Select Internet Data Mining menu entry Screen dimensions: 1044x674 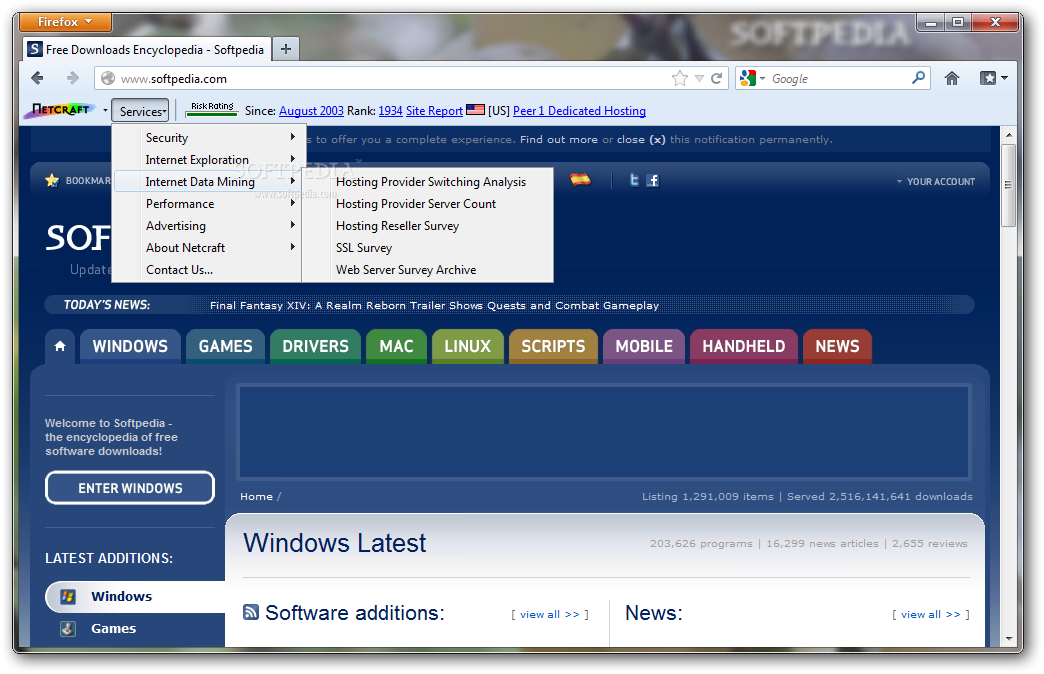click(209, 181)
